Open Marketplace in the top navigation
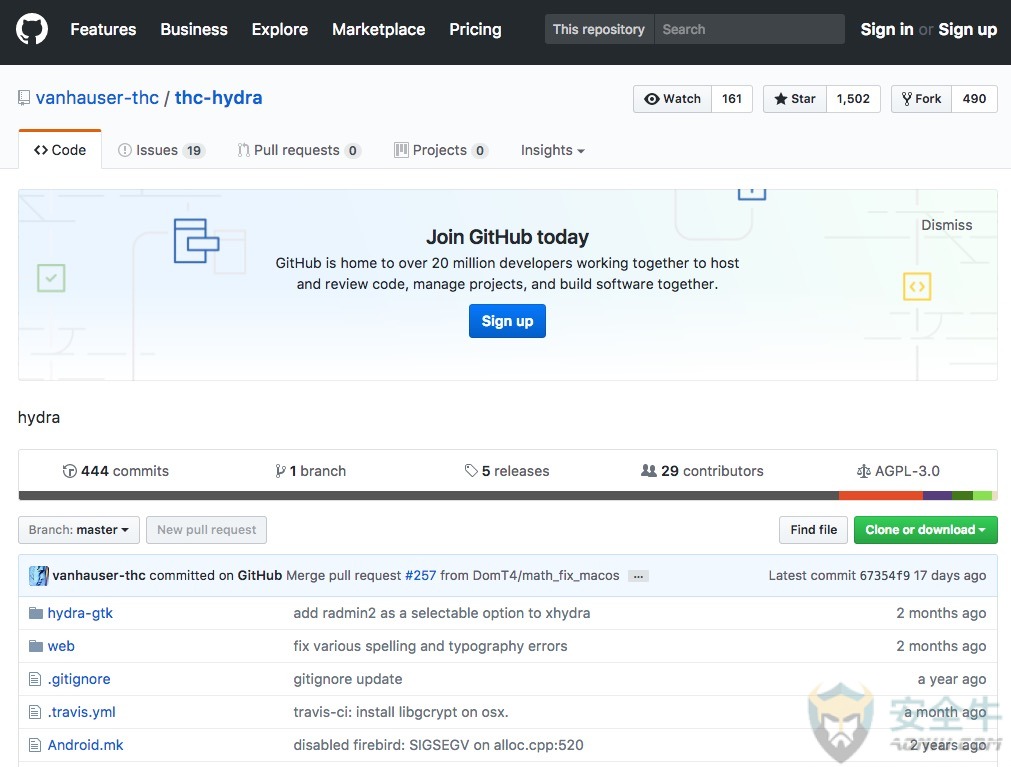1011x767 pixels. pyautogui.click(x=378, y=30)
